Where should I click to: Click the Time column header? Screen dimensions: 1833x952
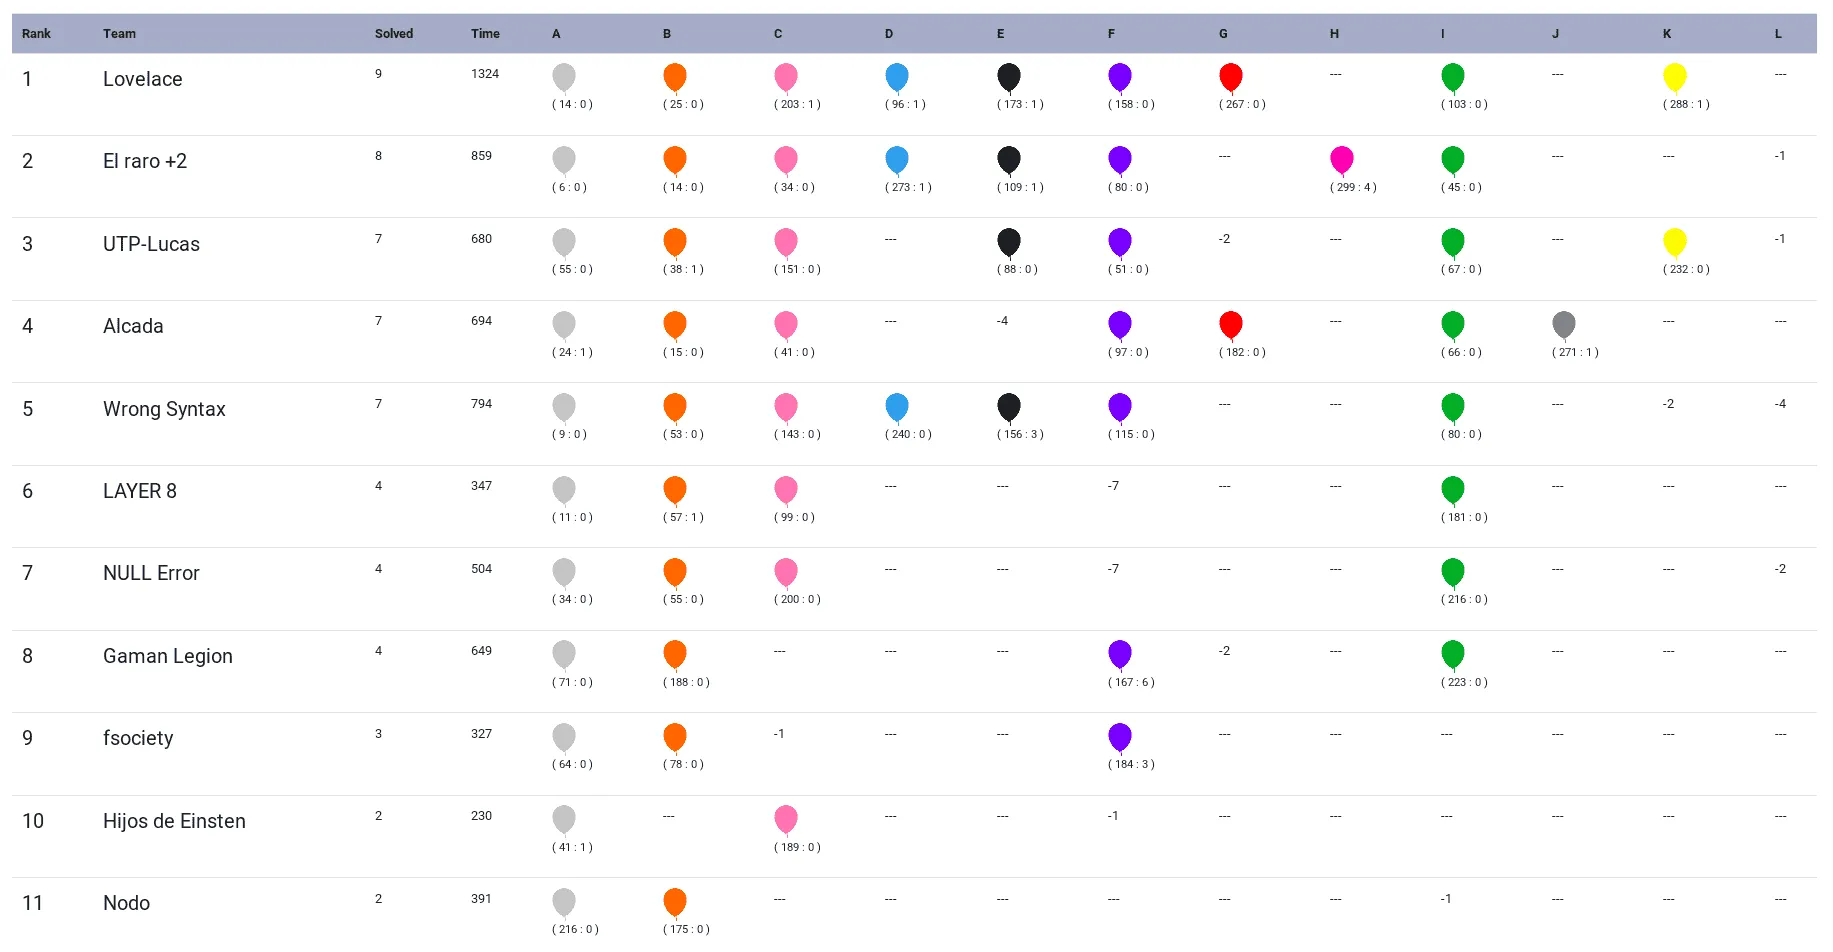[x=485, y=34]
